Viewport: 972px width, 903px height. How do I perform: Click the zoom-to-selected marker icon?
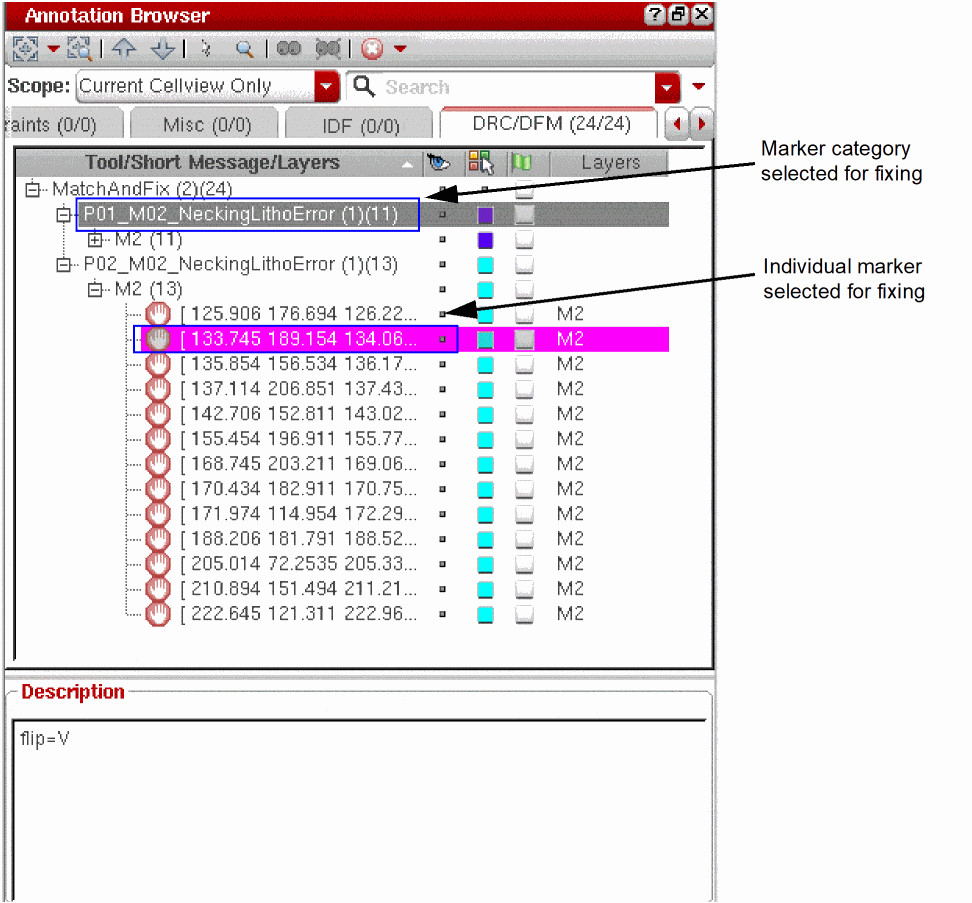(25, 48)
